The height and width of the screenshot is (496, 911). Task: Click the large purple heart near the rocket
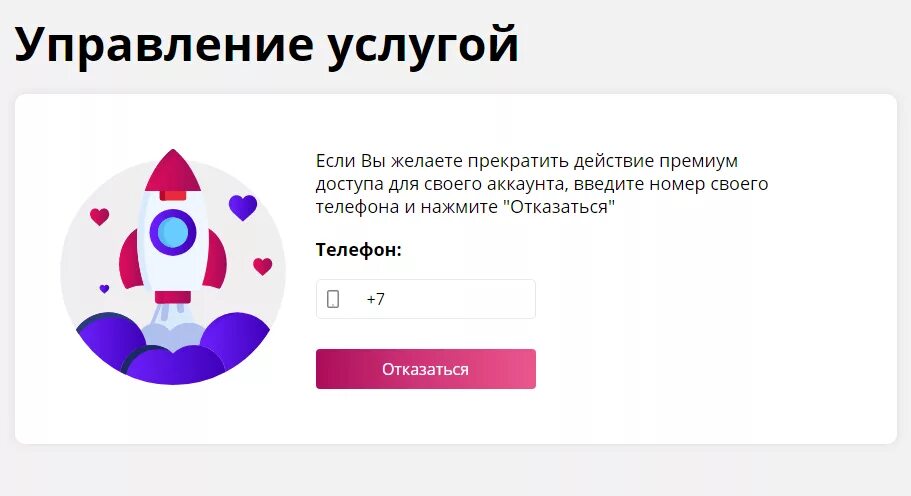point(243,207)
